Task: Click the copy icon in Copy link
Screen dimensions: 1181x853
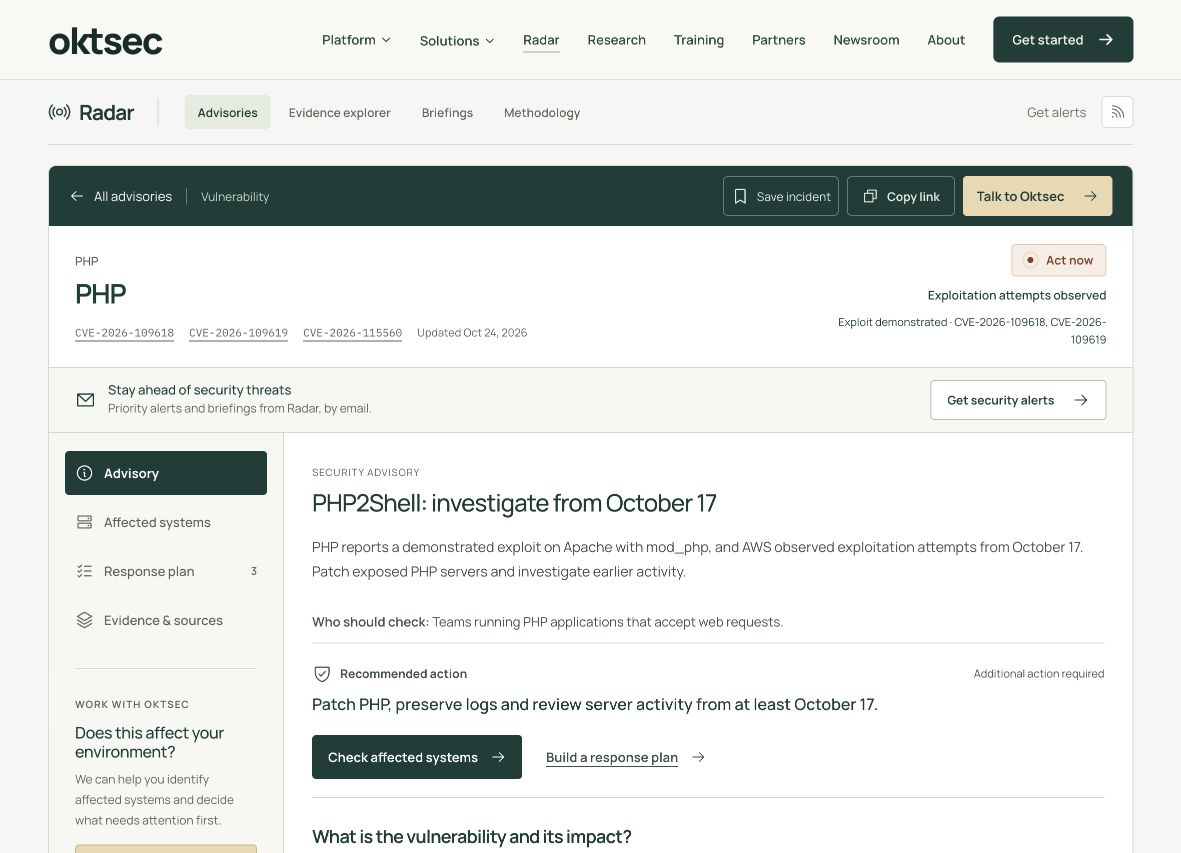Action: pos(870,196)
